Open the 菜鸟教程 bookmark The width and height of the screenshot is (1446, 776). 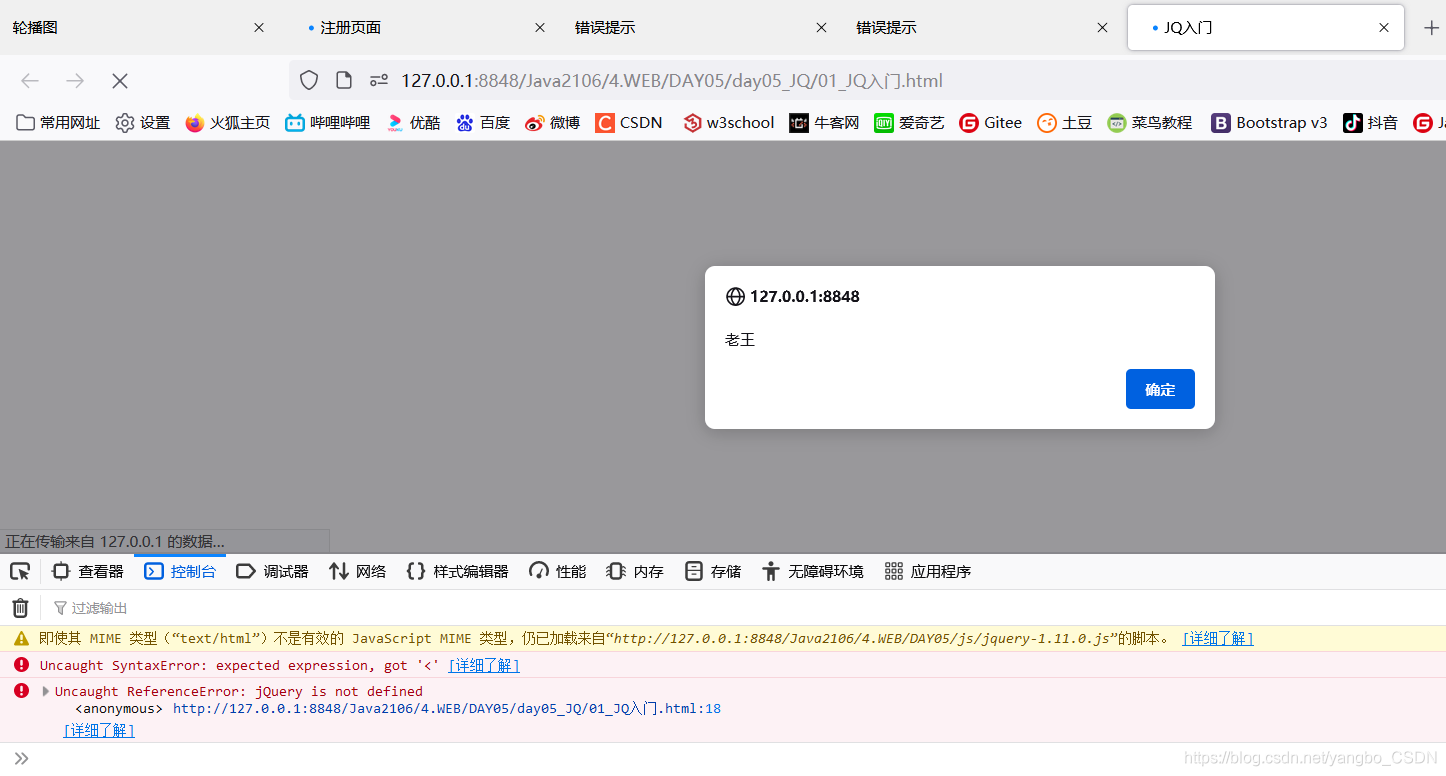pyautogui.click(x=1150, y=123)
